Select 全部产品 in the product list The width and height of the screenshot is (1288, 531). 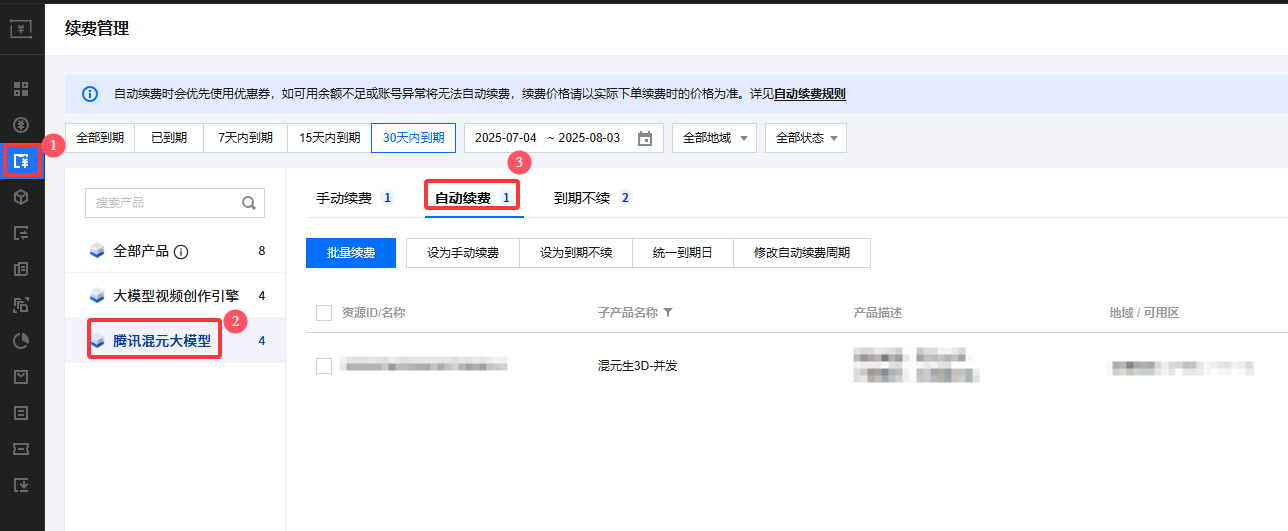(x=175, y=251)
